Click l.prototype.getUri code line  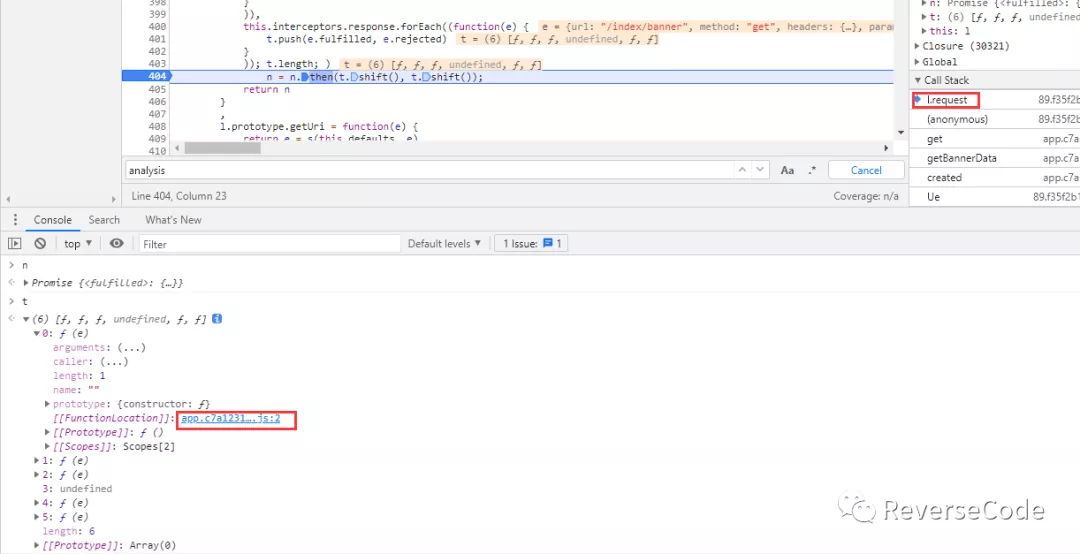[320, 127]
